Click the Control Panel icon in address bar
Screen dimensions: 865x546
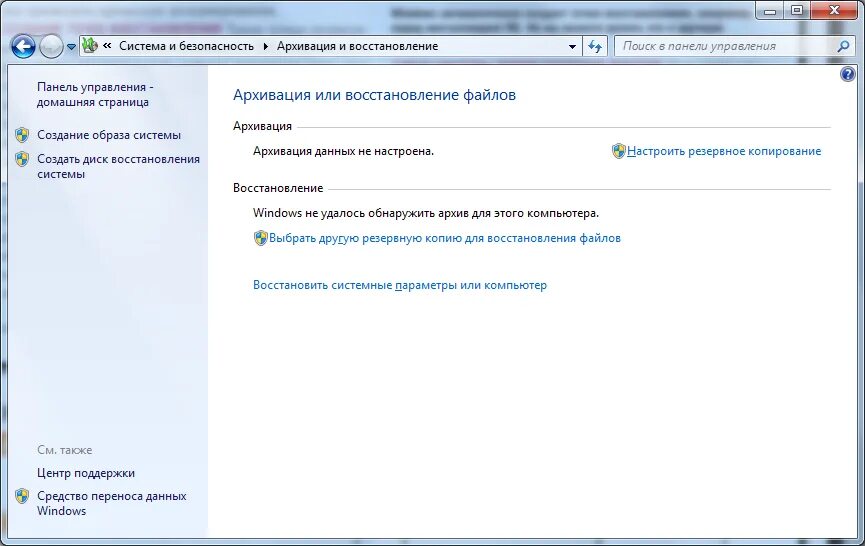[90, 46]
